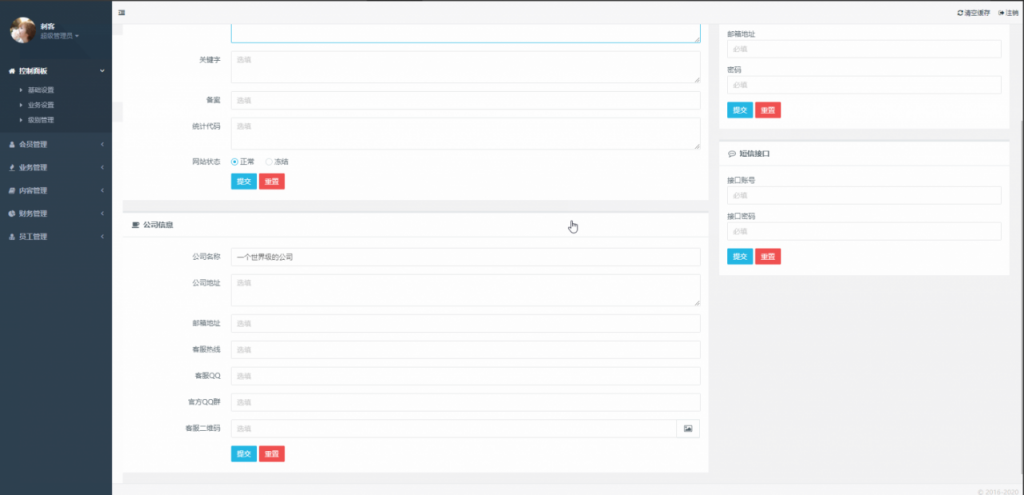This screenshot has height=495, width=1024.
Task: Click the user avatar picture in sidebar
Action: coord(23,31)
